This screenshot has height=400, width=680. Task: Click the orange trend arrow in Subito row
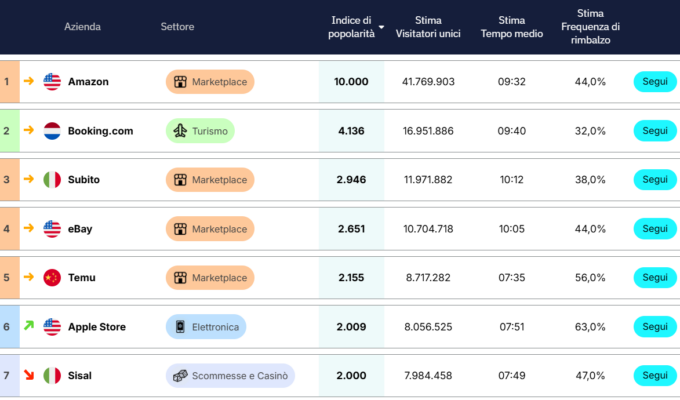(29, 179)
